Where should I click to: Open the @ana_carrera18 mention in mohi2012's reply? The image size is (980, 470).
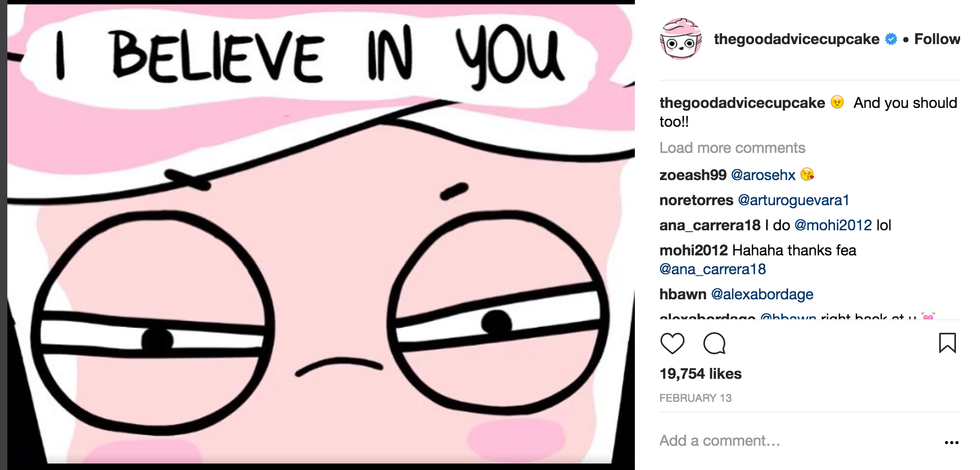click(x=712, y=269)
